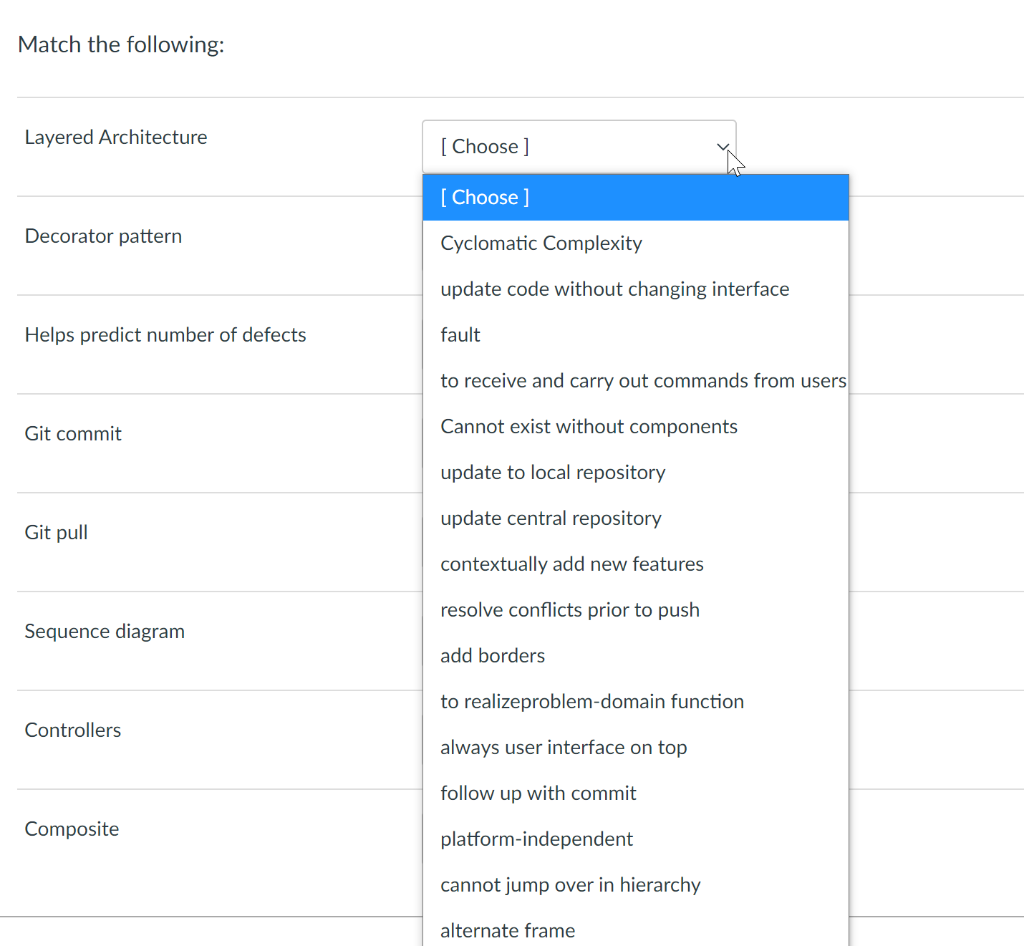Click the 'Decorator pattern' row label
Image resolution: width=1024 pixels, height=946 pixels.
pos(104,237)
